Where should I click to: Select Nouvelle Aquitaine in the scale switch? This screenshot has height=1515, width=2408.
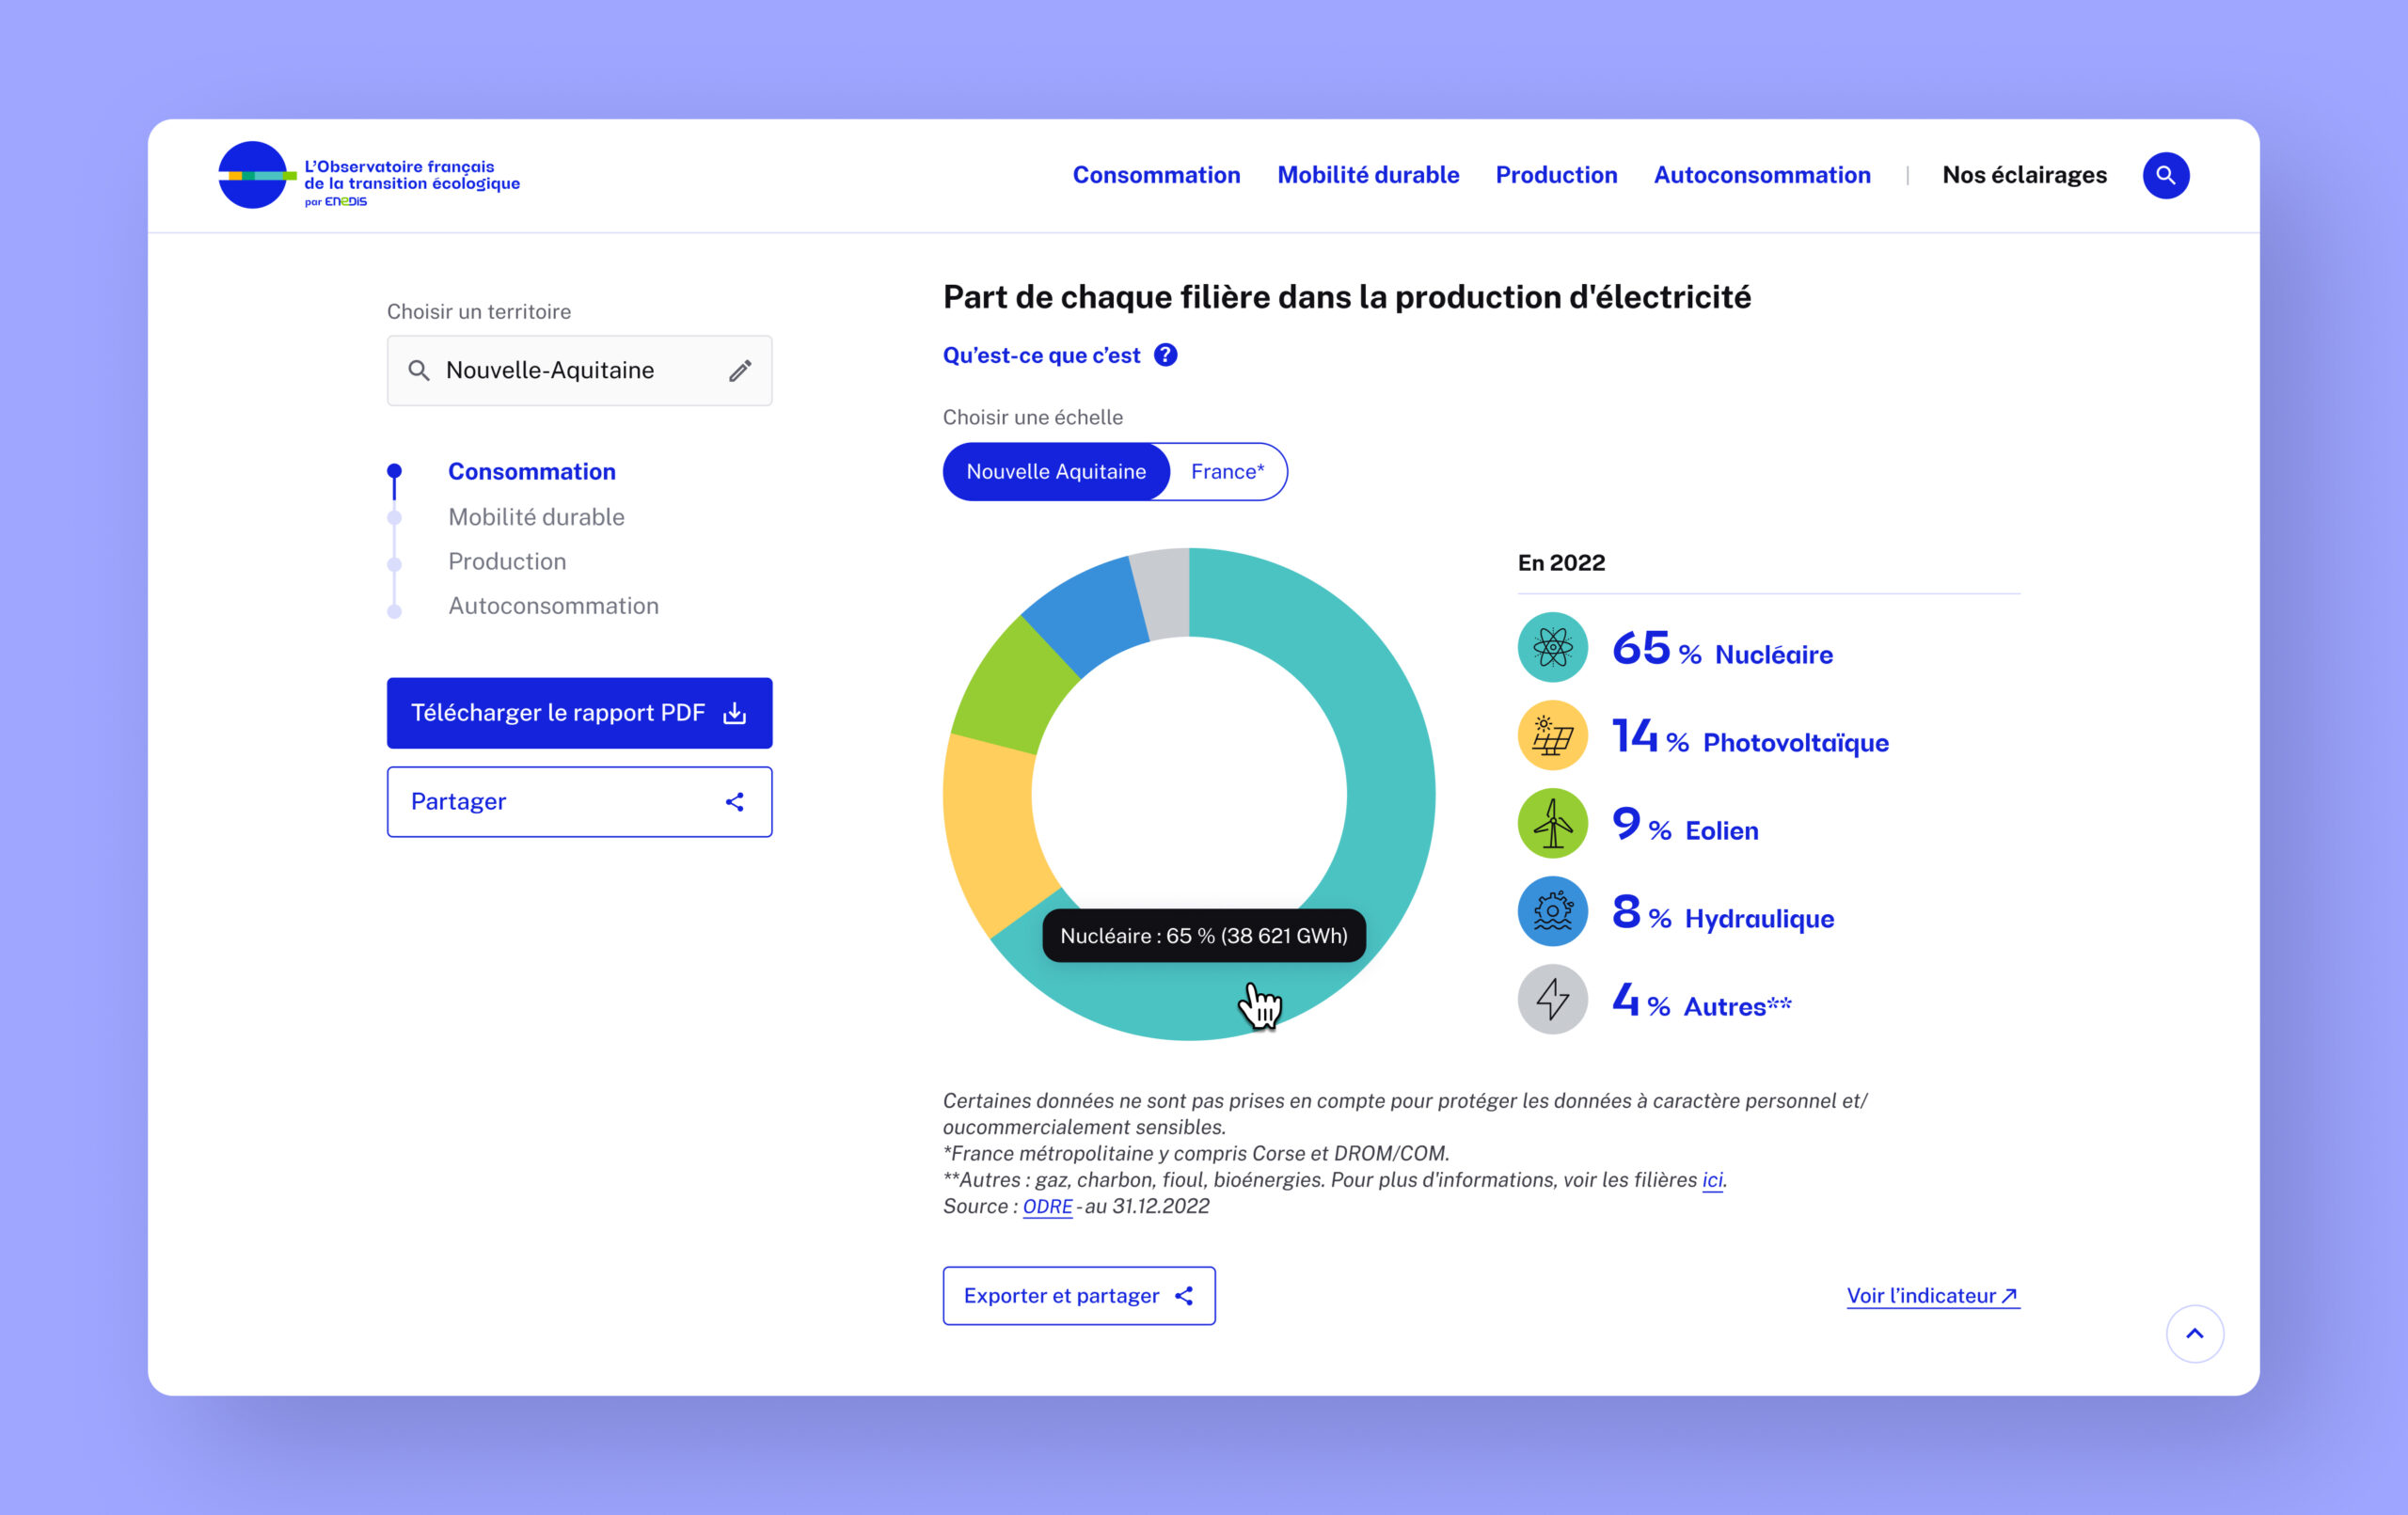coord(1055,471)
